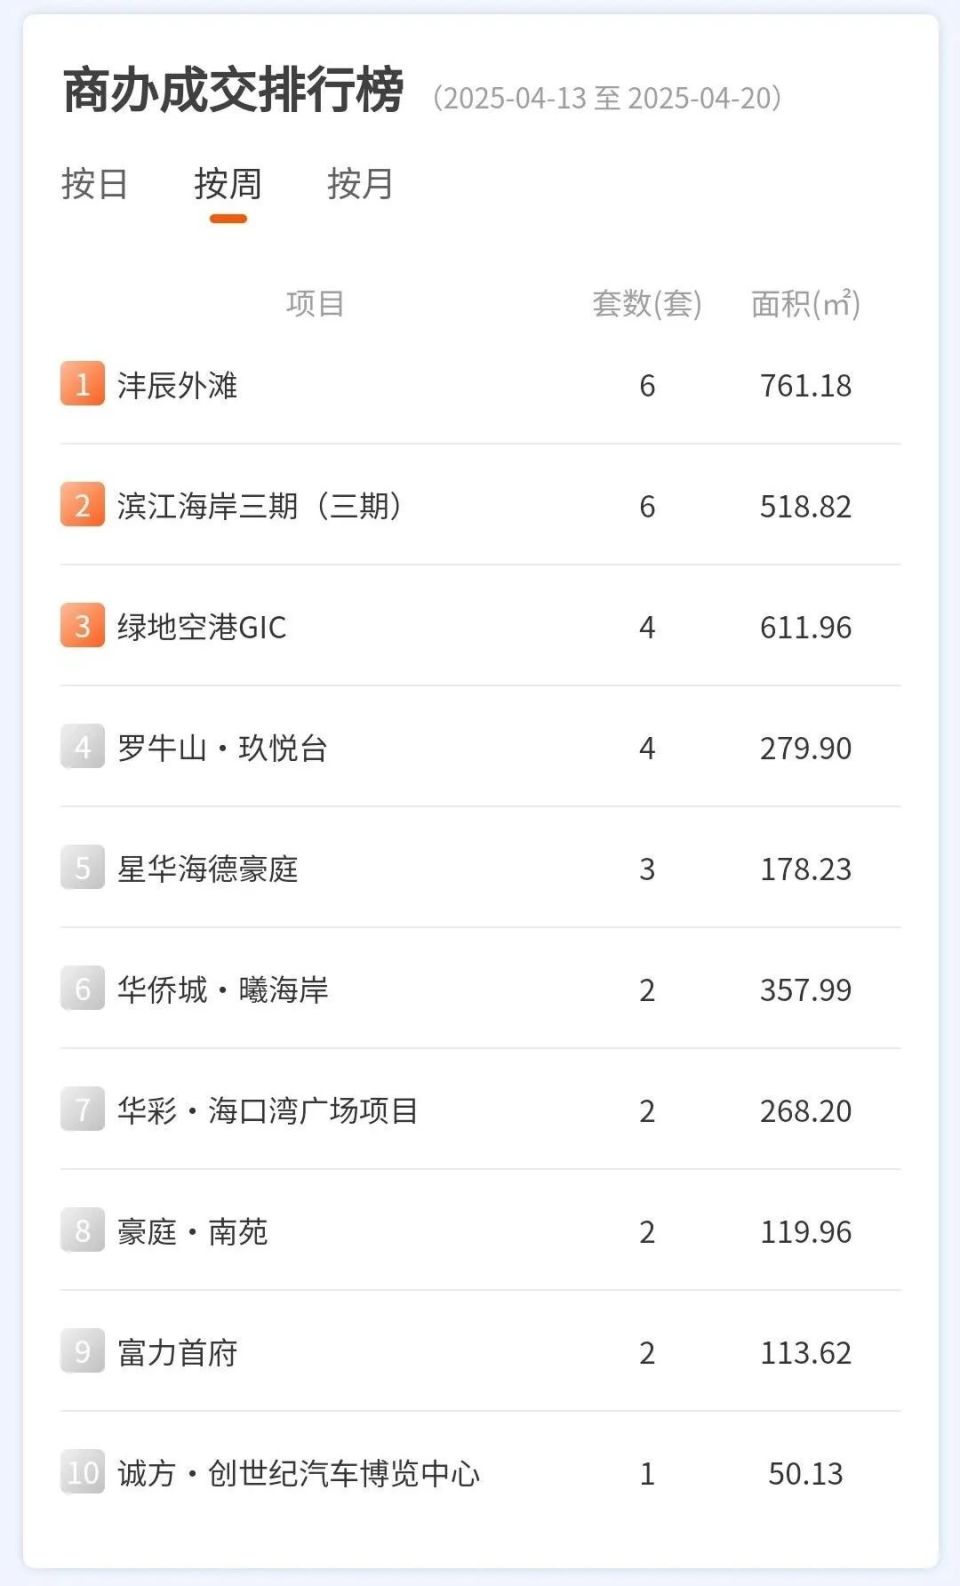Select the 按周 weekly tab
960x1586 pixels.
(228, 184)
